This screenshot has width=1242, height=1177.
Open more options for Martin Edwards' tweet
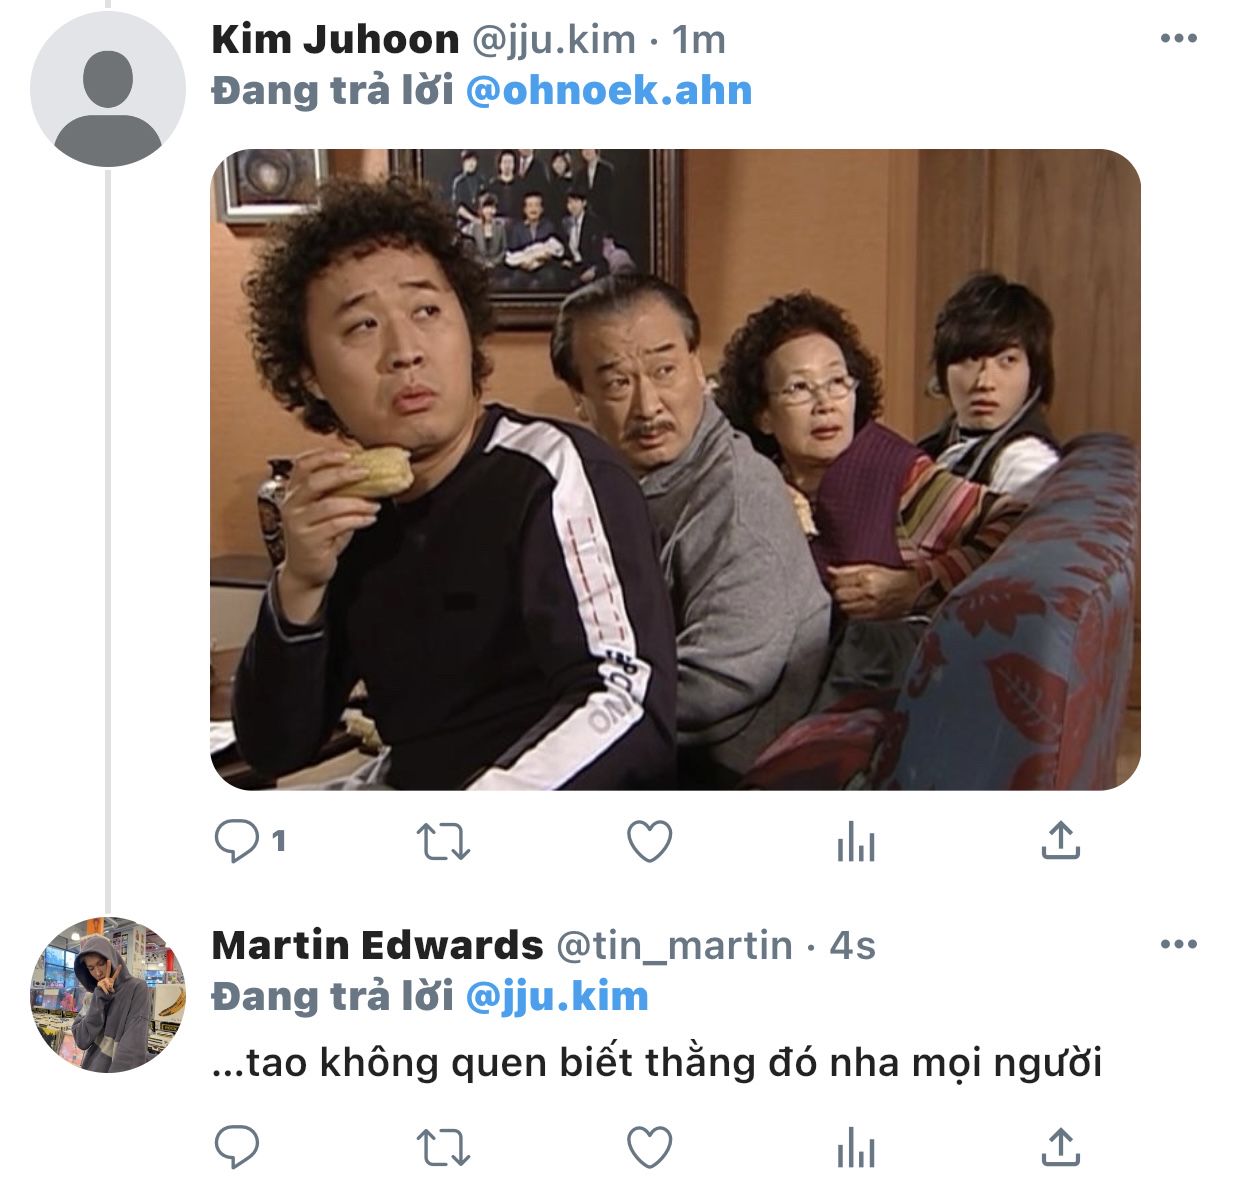coord(1178,945)
